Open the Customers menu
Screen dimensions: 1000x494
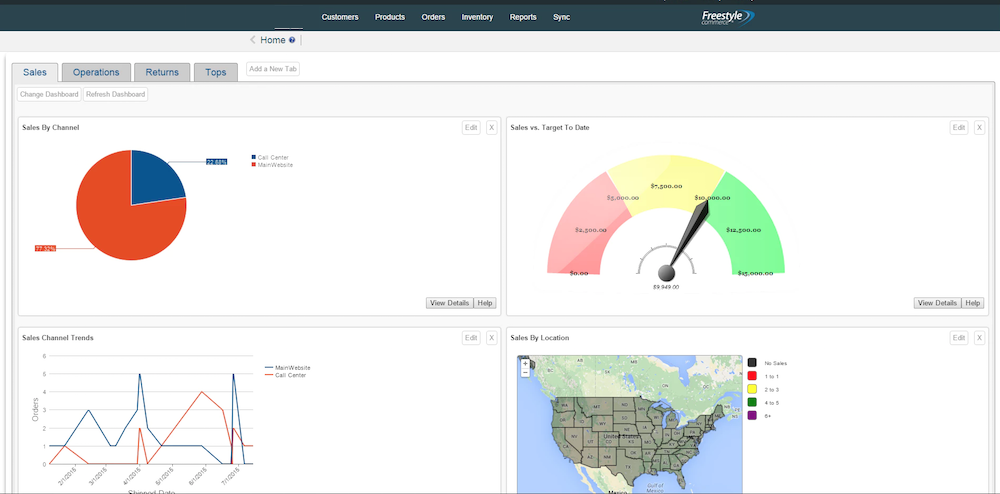(340, 17)
